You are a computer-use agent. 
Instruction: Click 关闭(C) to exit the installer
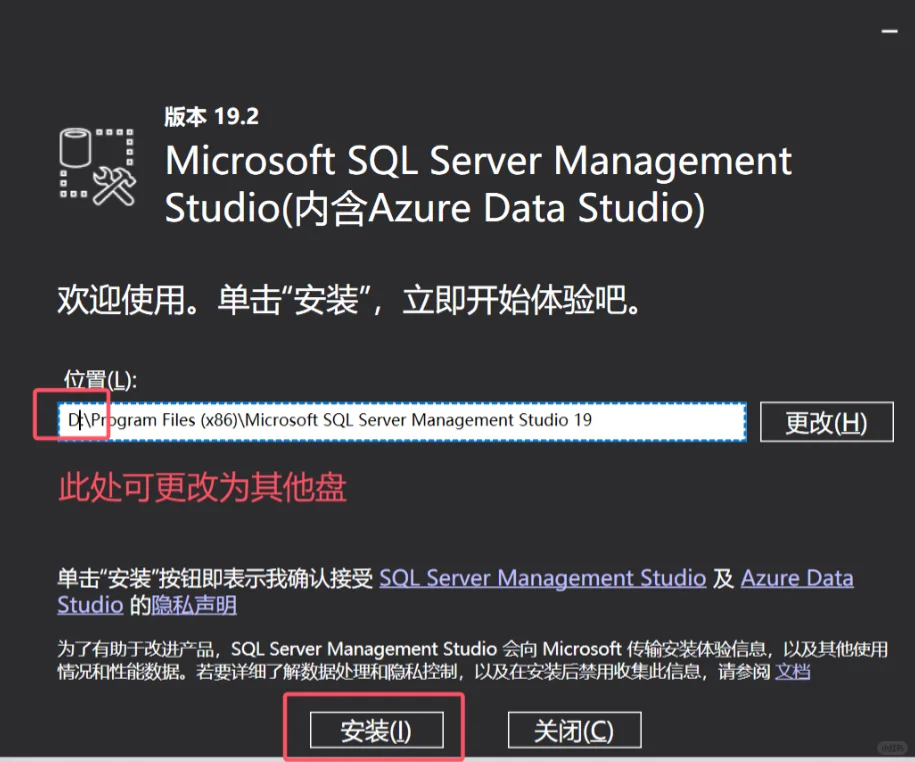(x=574, y=729)
